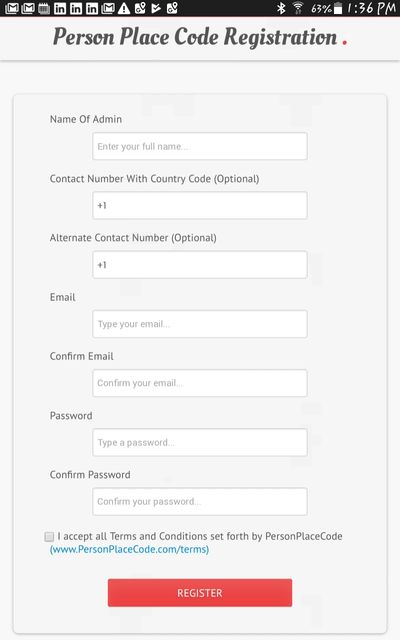
Task: Select the Type your email field
Action: click(200, 324)
